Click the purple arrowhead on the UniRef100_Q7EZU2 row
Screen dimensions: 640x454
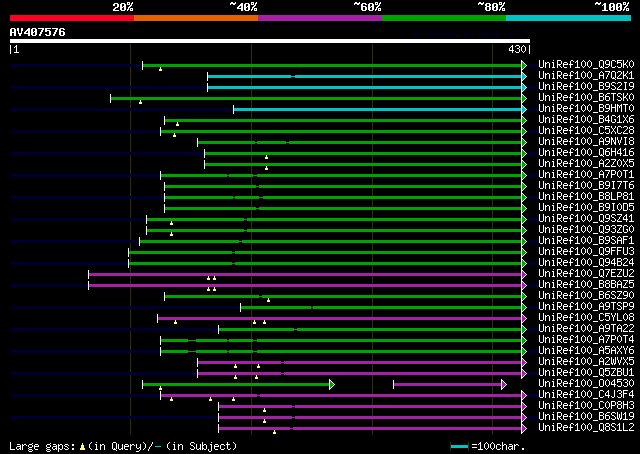coord(524,274)
